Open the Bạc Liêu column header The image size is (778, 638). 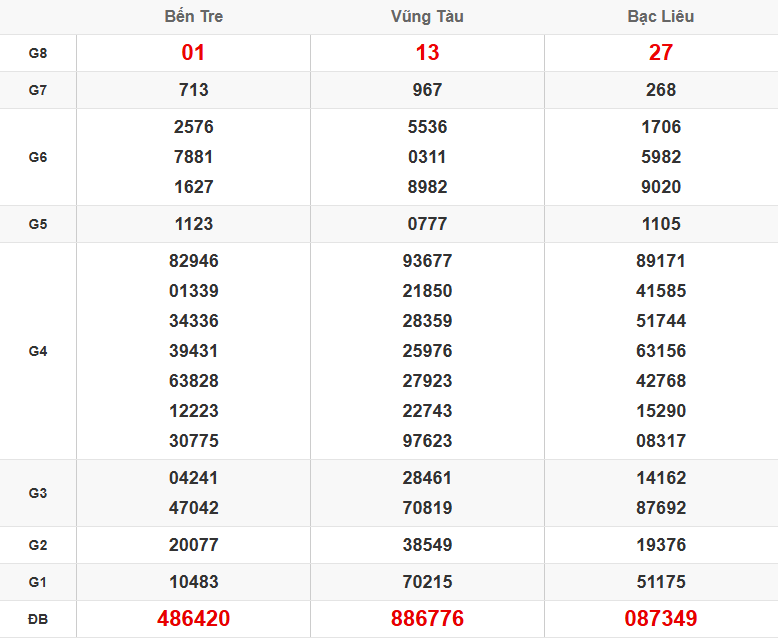coord(660,17)
